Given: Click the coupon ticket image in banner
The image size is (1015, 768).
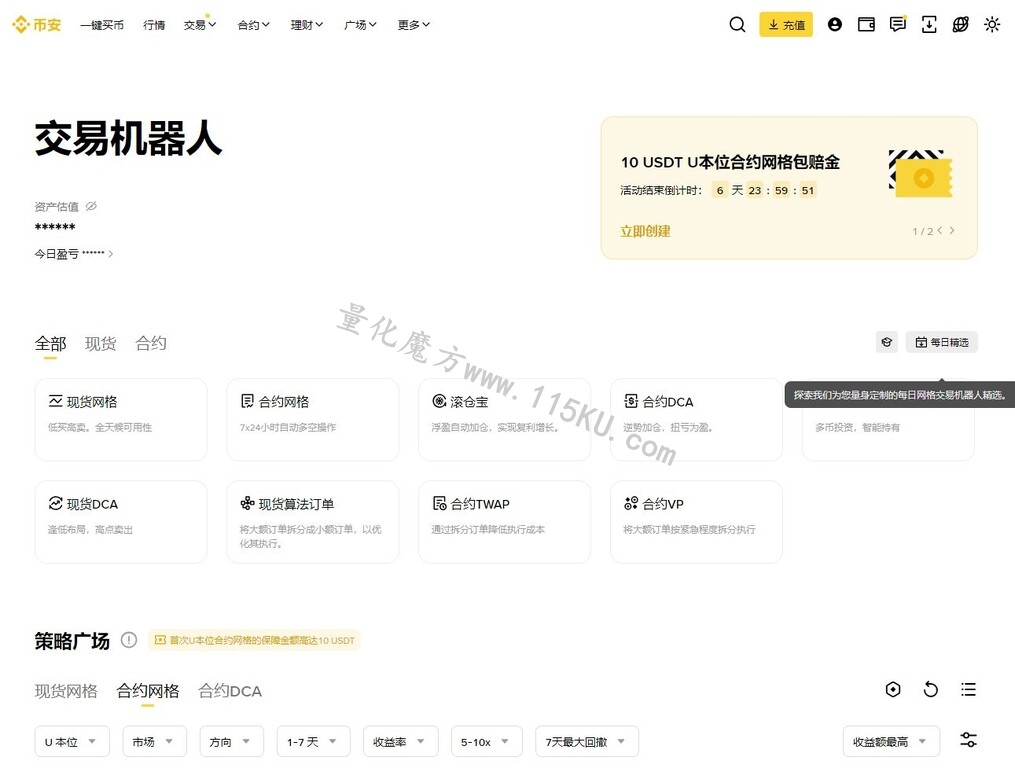Looking at the screenshot, I should [x=920, y=173].
